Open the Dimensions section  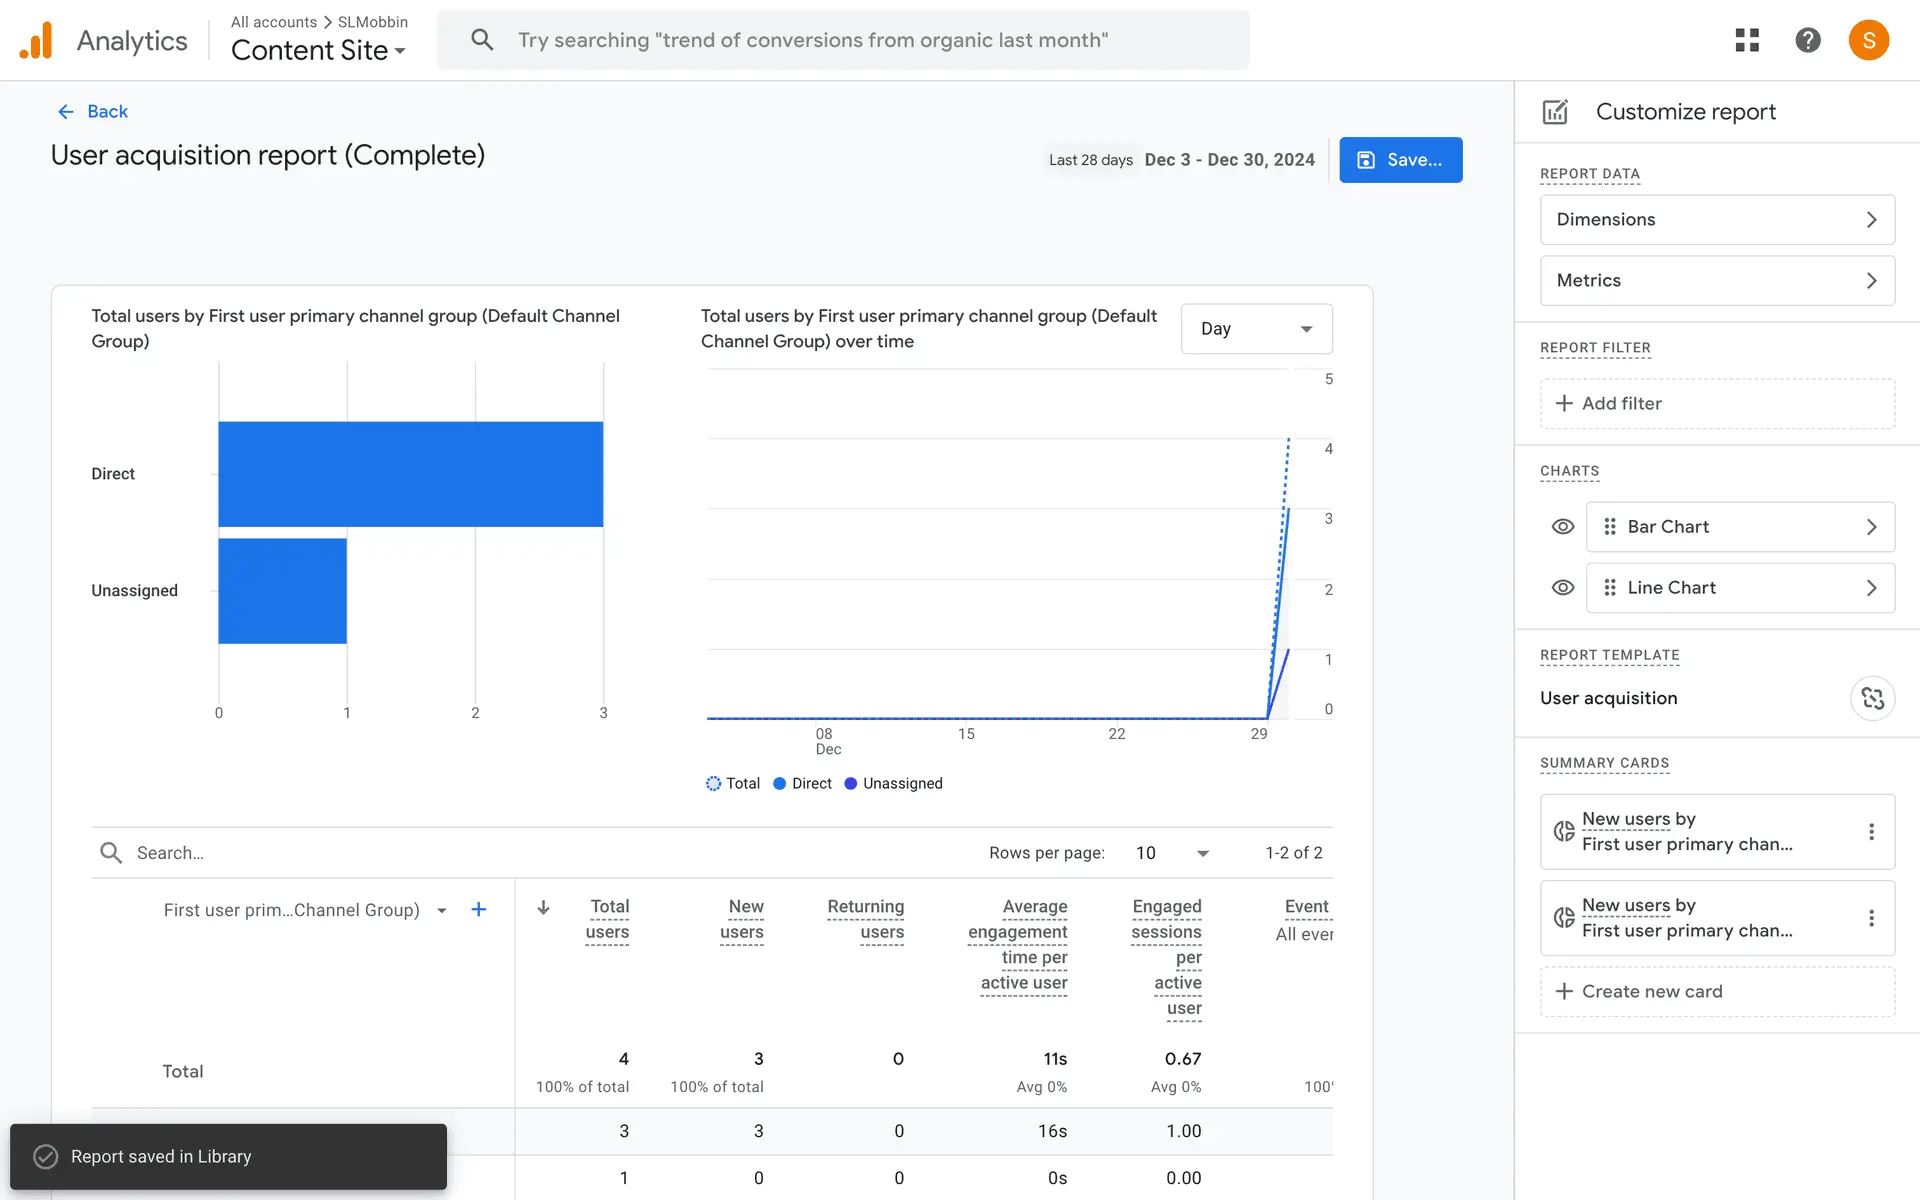tap(1717, 220)
